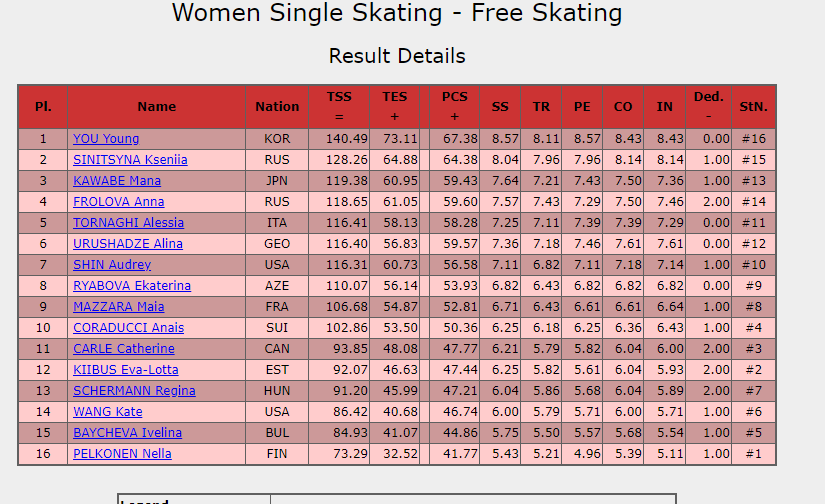Click the TSS column header
This screenshot has width=825, height=504.
click(339, 107)
